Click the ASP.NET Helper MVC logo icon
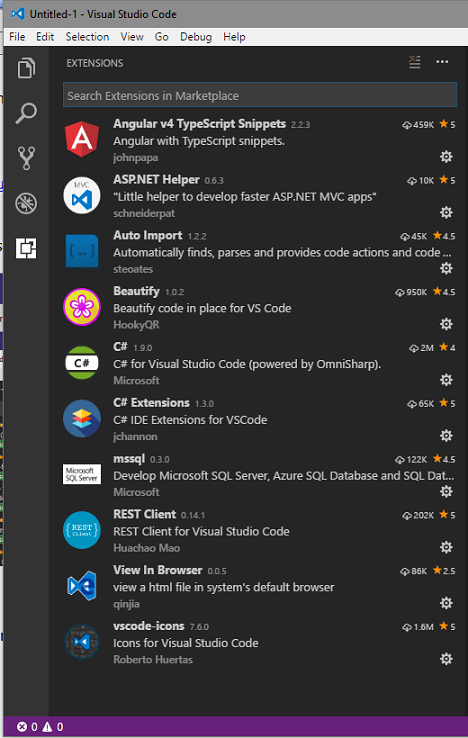The height and width of the screenshot is (738, 468). [82, 195]
